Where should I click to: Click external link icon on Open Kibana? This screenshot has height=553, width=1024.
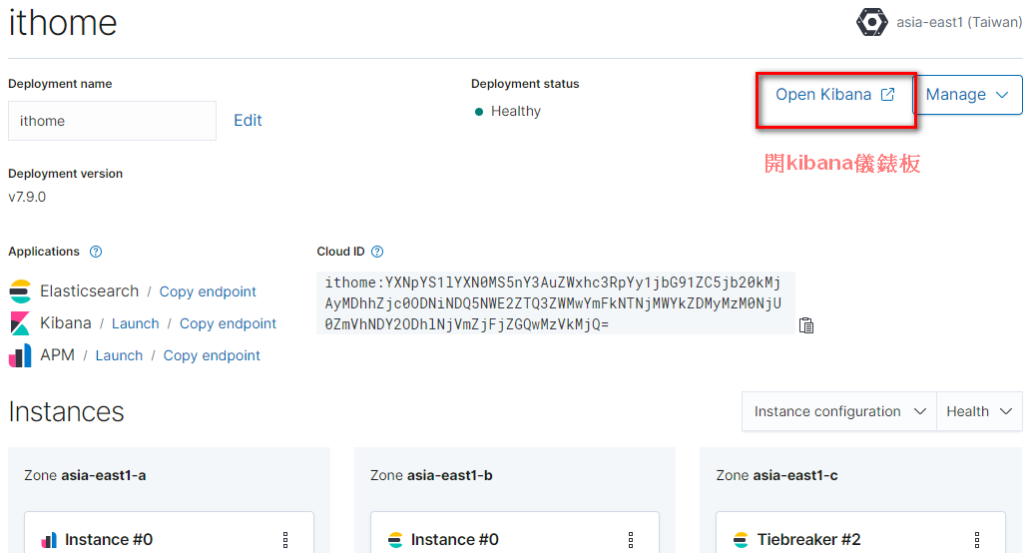[x=888, y=95]
